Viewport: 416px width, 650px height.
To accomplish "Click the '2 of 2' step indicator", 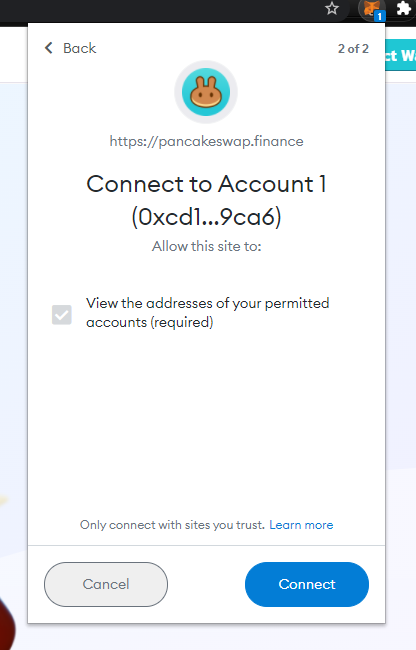I will click(353, 49).
